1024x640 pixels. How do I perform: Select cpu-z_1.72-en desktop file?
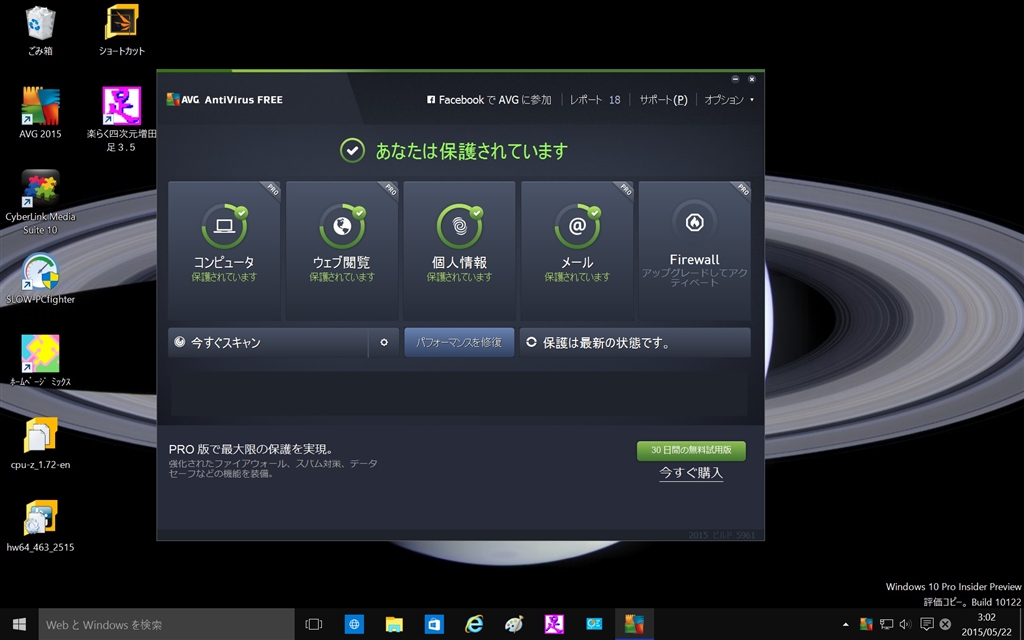[40, 443]
